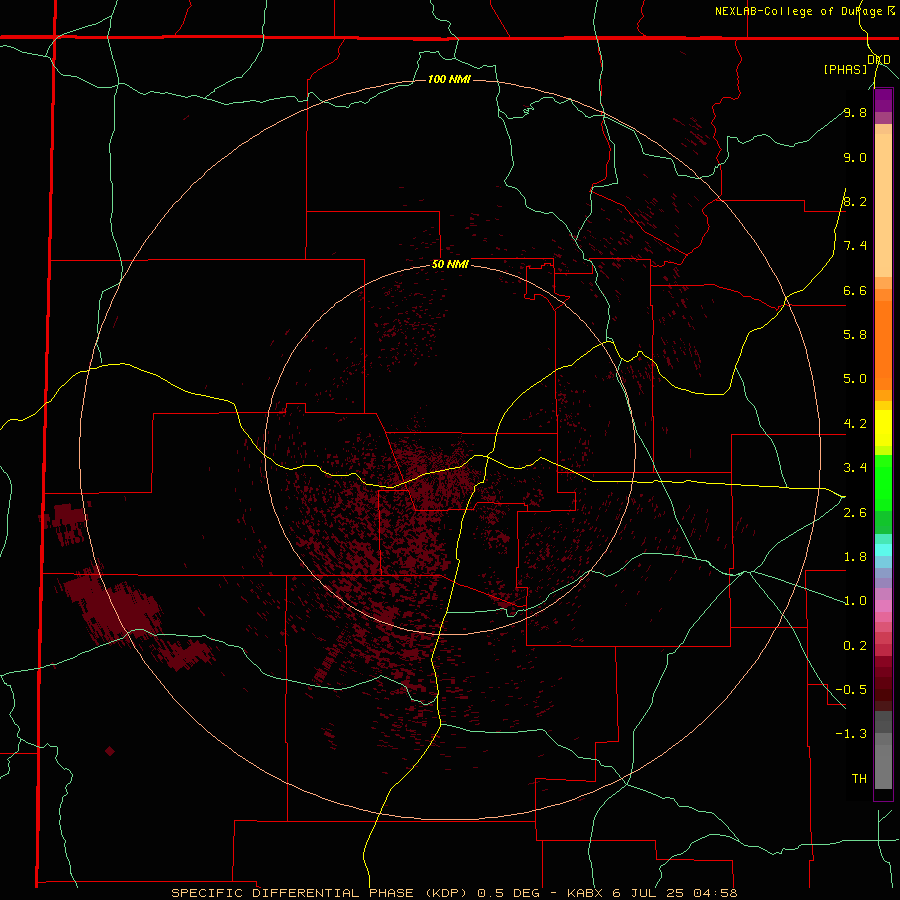Click the 04:58 timestamp in the footer
The height and width of the screenshot is (900, 900).
tap(715, 893)
